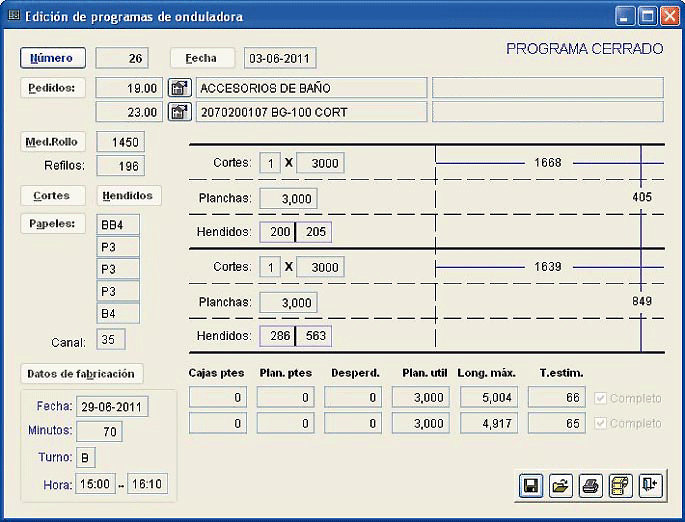Screen dimensions: 685x522
Task: Click the ACCESORIOS DE BAÑO description field
Action: [x=311, y=88]
